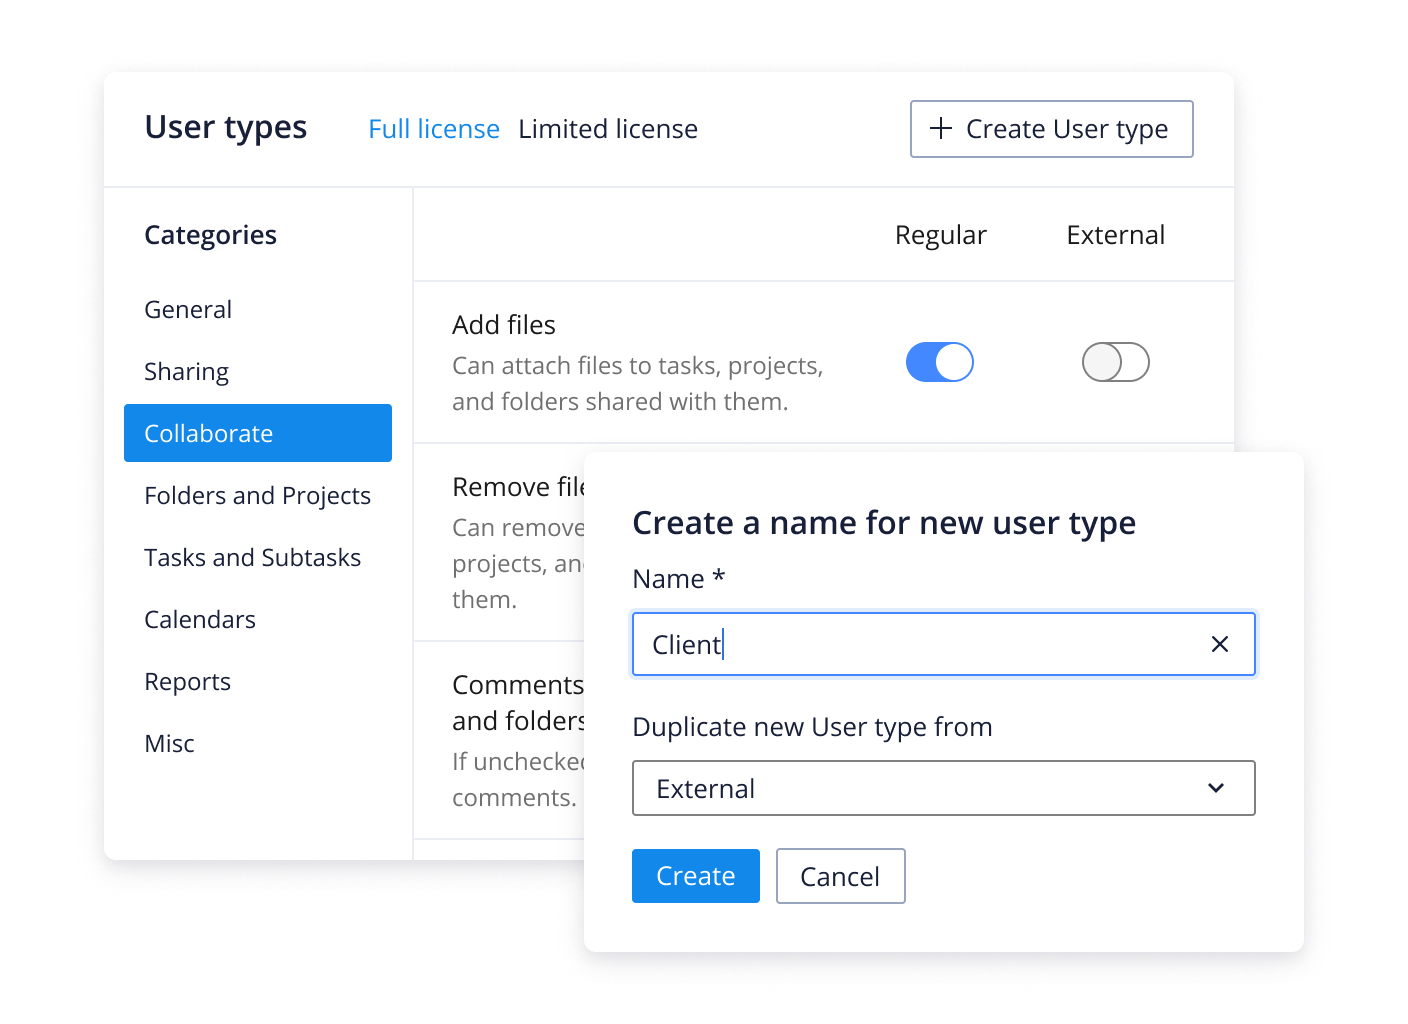Open Folders and Projects category
The width and height of the screenshot is (1408, 1024).
(x=257, y=496)
